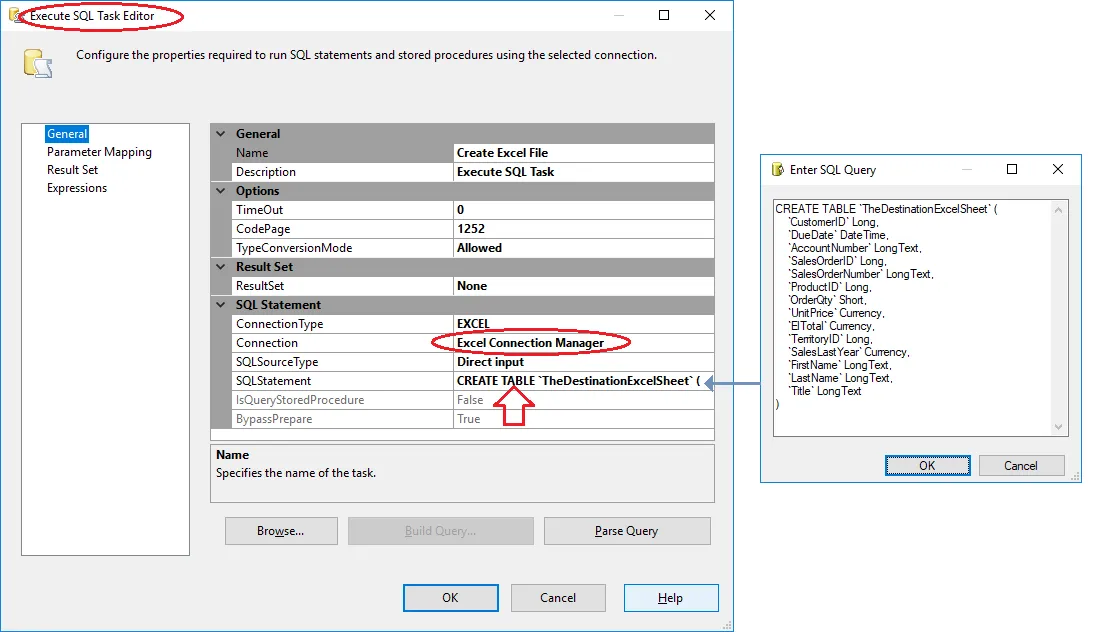Collapse the General property category

click(220, 134)
